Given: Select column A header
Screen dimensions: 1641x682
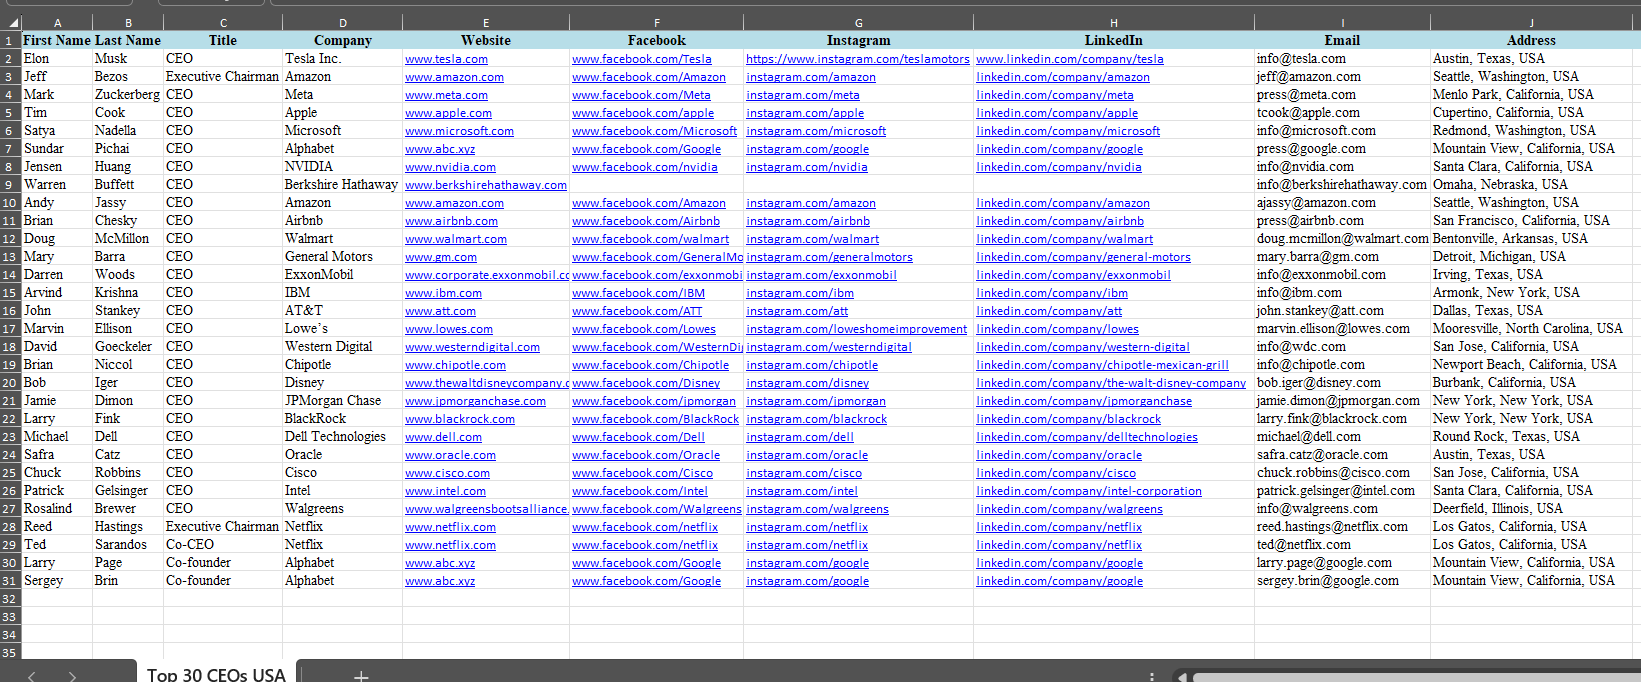Looking at the screenshot, I should (x=57, y=23).
